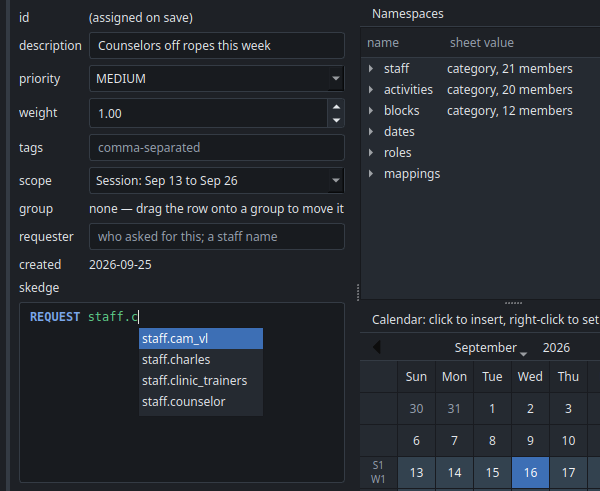Select calendar day 2
This screenshot has height=491, width=600.
[x=530, y=409]
